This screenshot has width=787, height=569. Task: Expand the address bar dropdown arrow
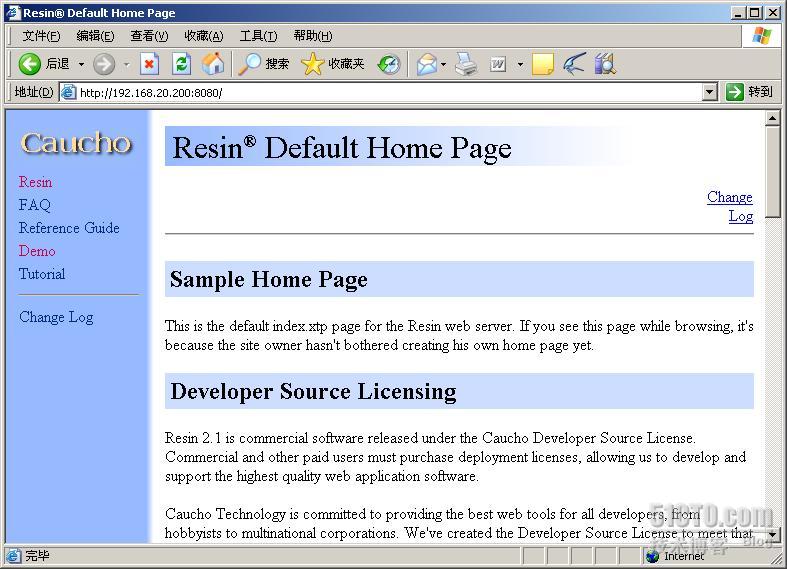coord(709,92)
